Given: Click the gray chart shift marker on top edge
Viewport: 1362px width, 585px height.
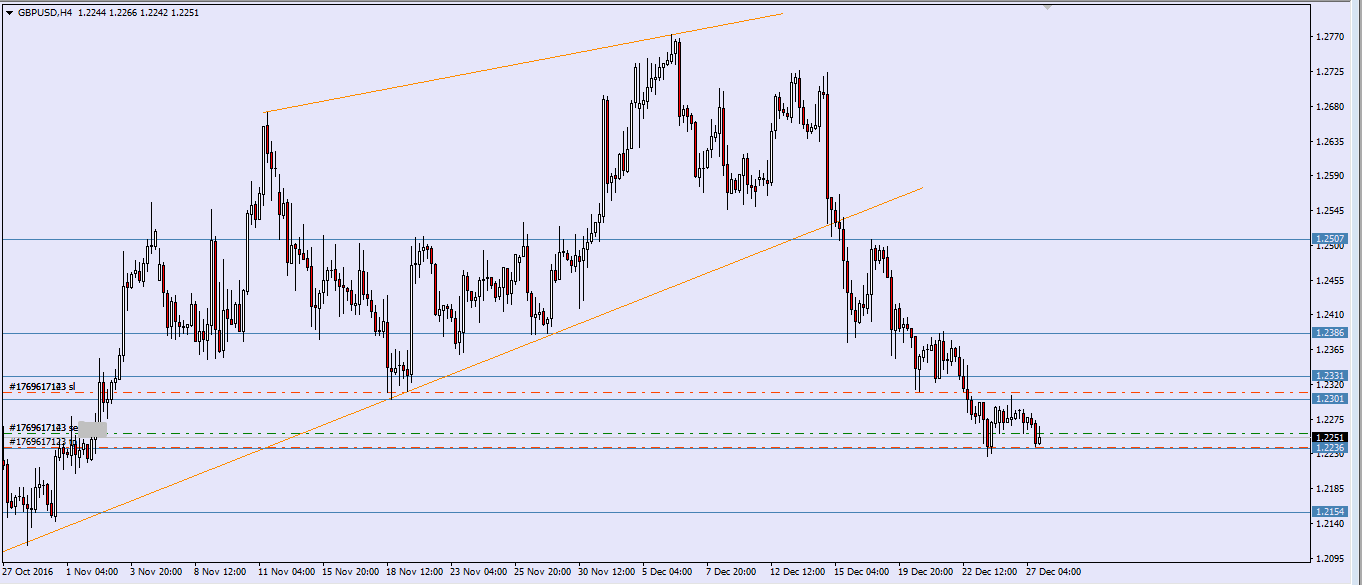Looking at the screenshot, I should (x=1046, y=7).
